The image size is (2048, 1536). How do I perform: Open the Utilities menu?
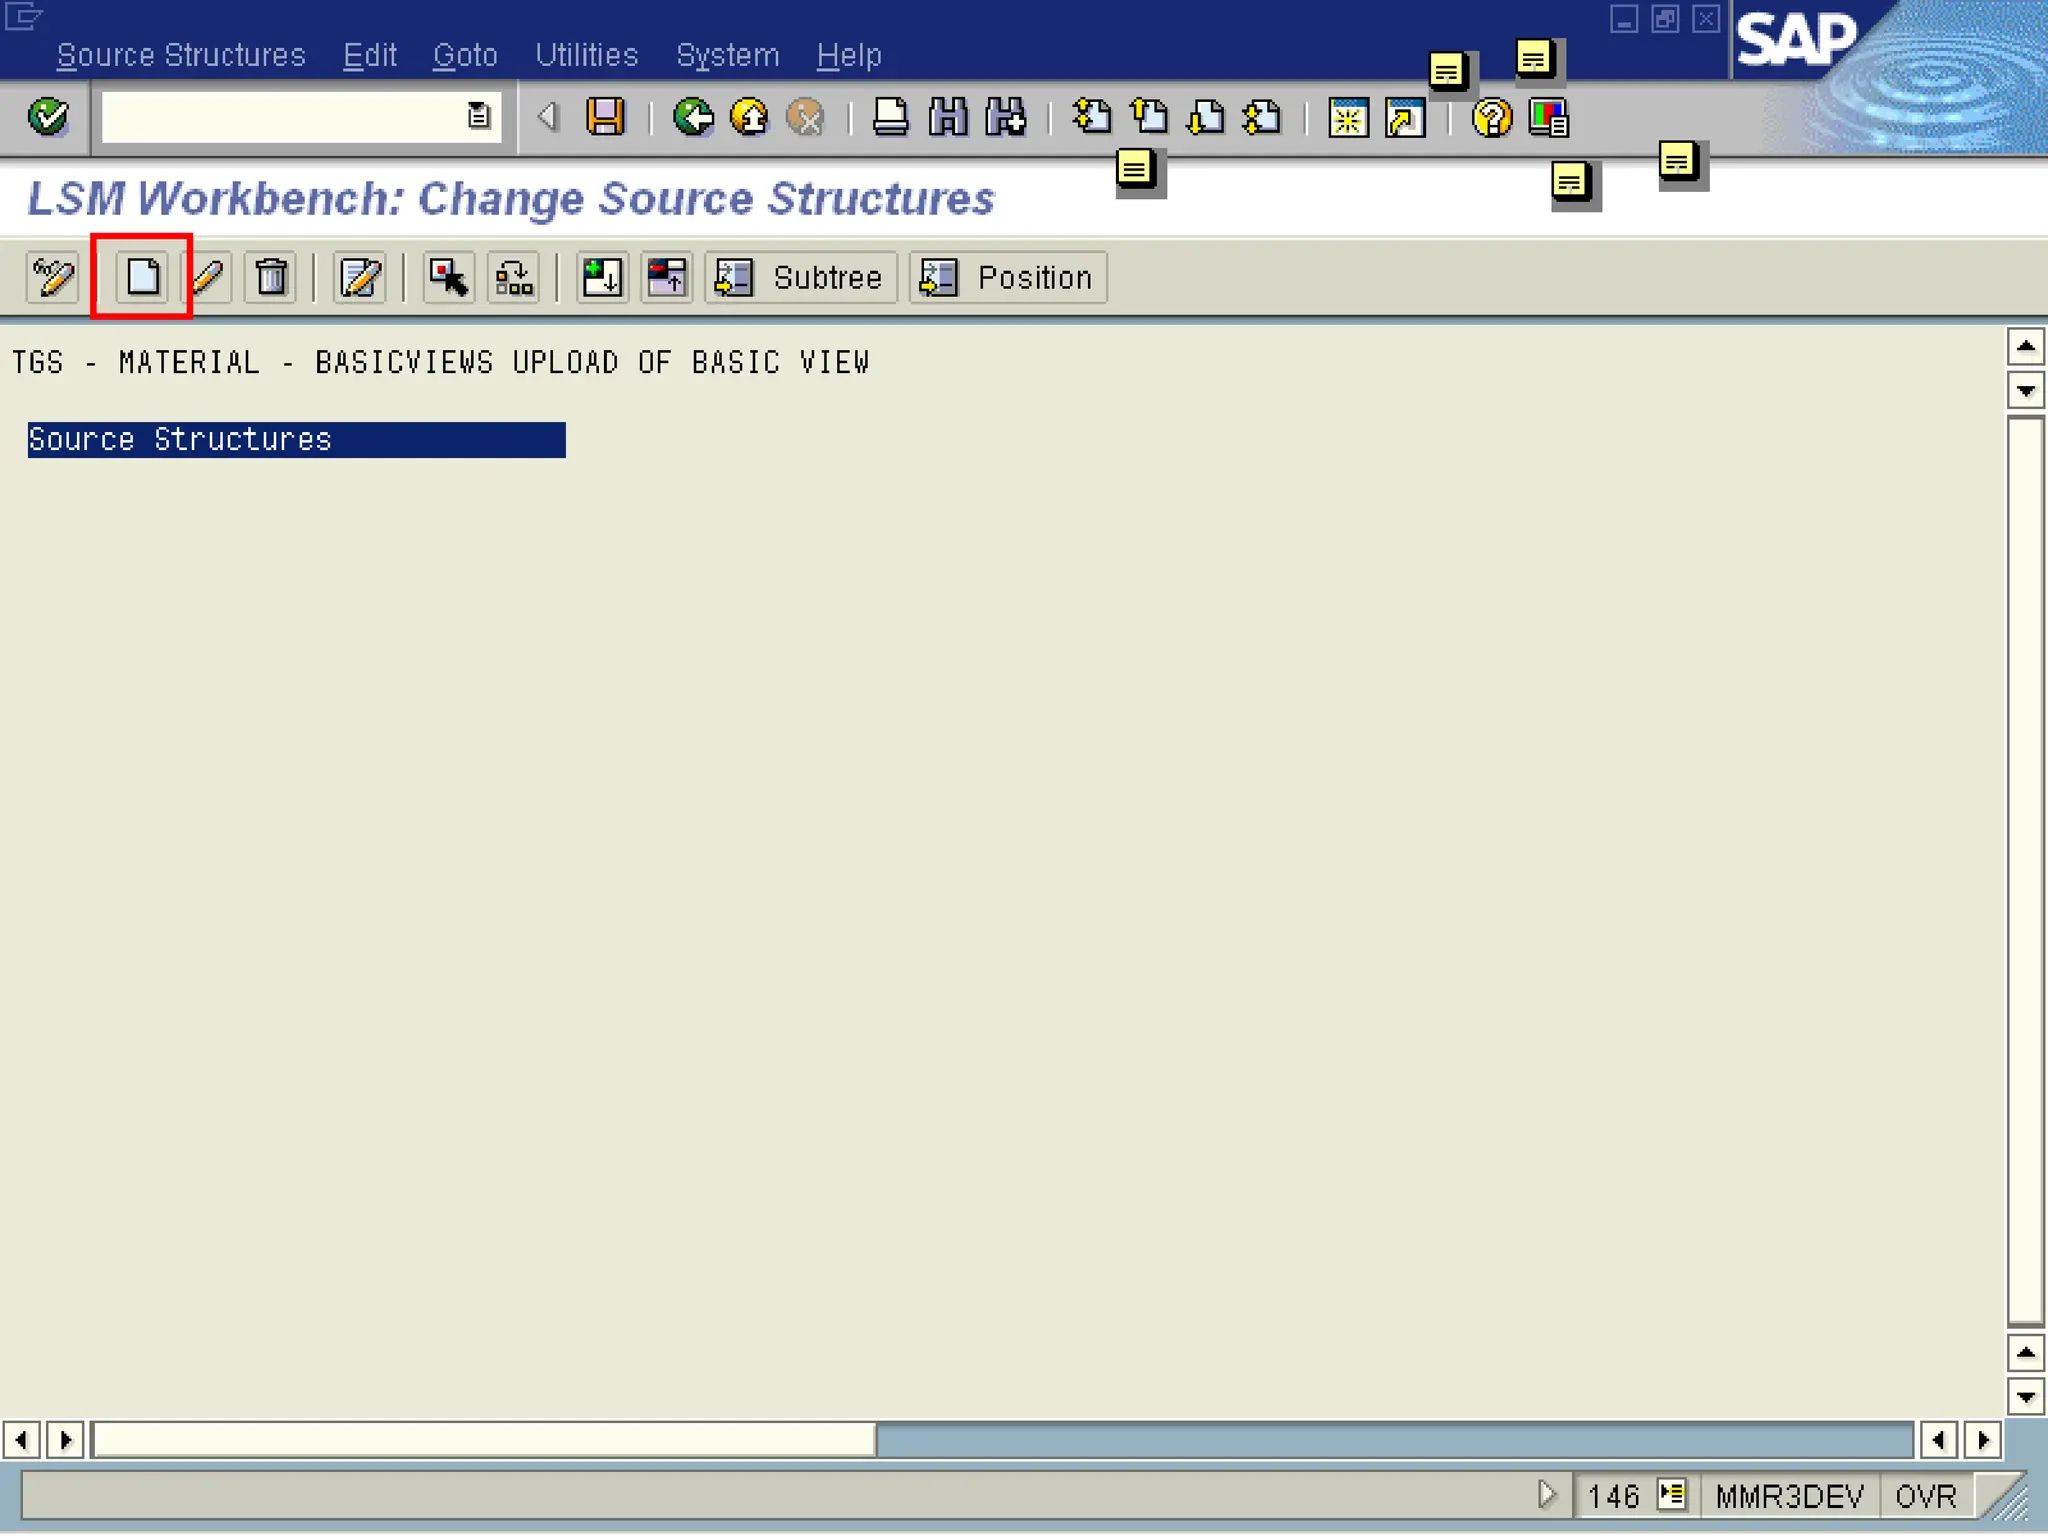[586, 55]
